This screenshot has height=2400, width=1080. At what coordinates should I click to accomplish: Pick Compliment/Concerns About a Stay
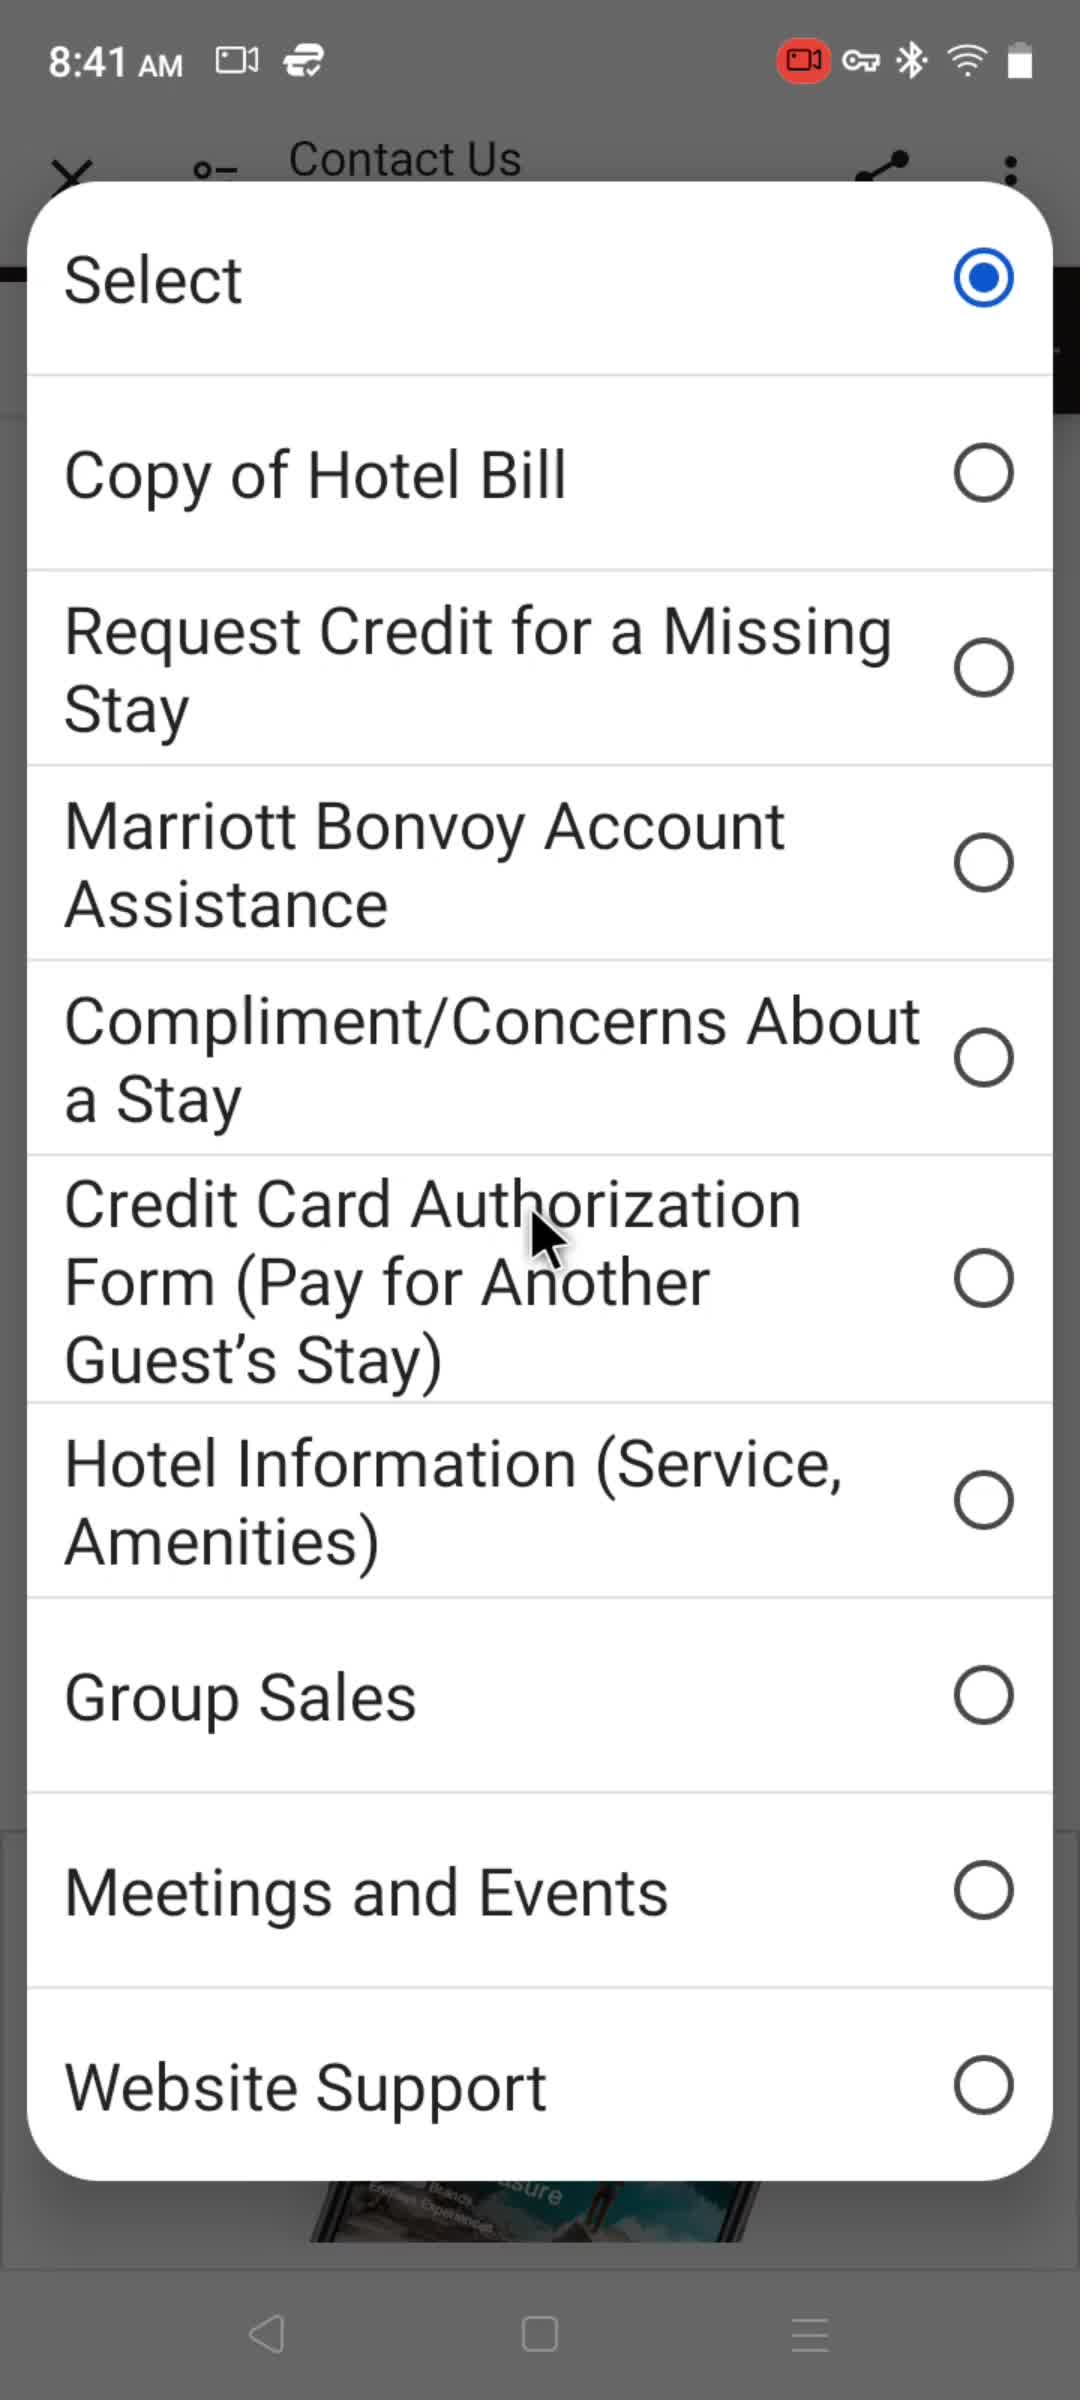pos(540,1058)
